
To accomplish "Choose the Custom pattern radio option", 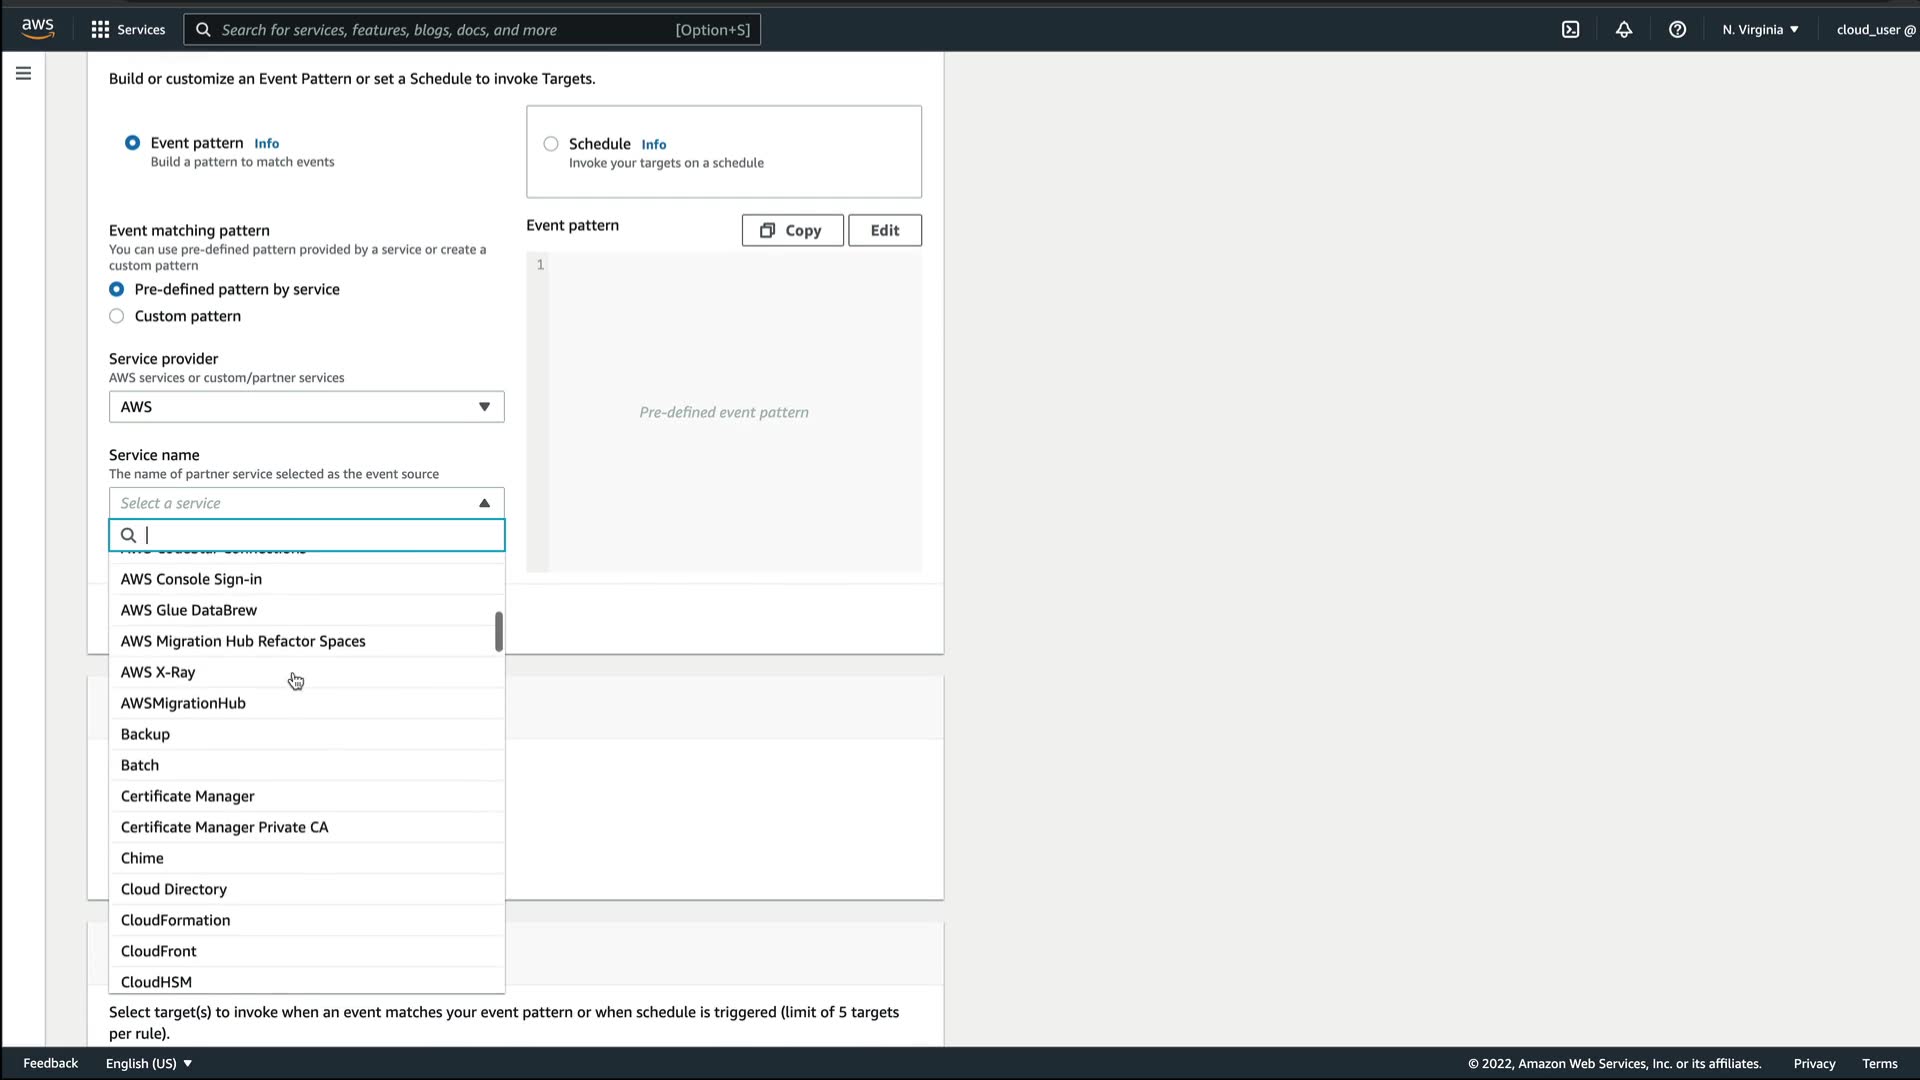I will 117,316.
